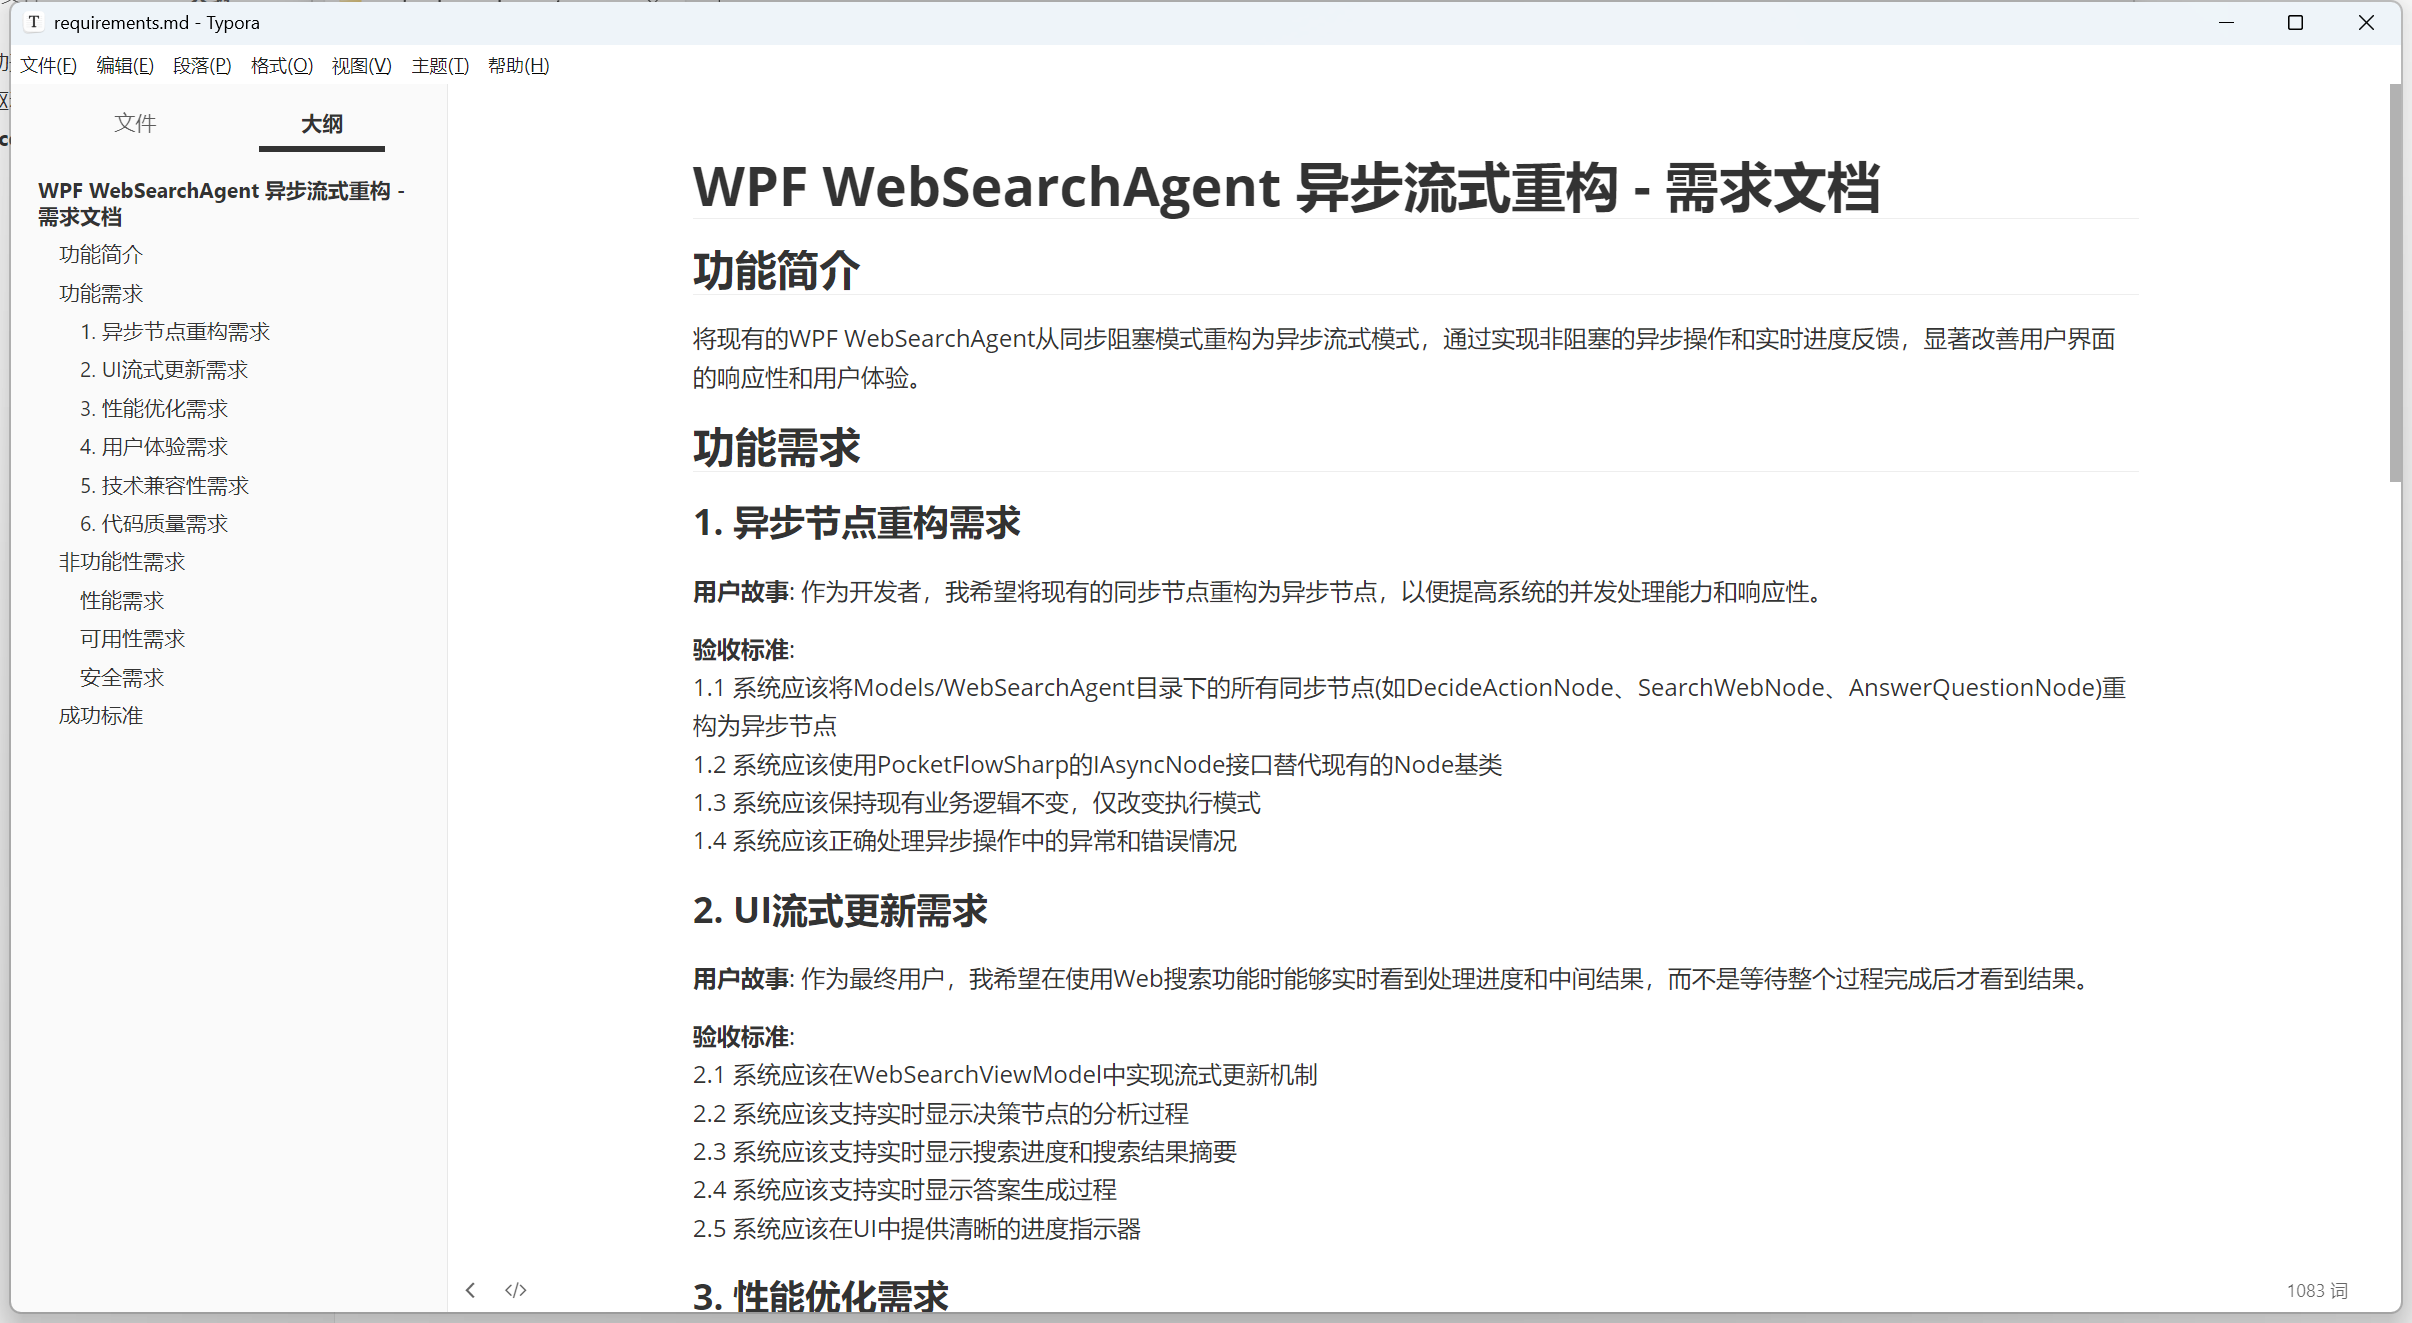2412x1323 pixels.
Task: Open the 段落(P) menu
Action: pos(202,66)
